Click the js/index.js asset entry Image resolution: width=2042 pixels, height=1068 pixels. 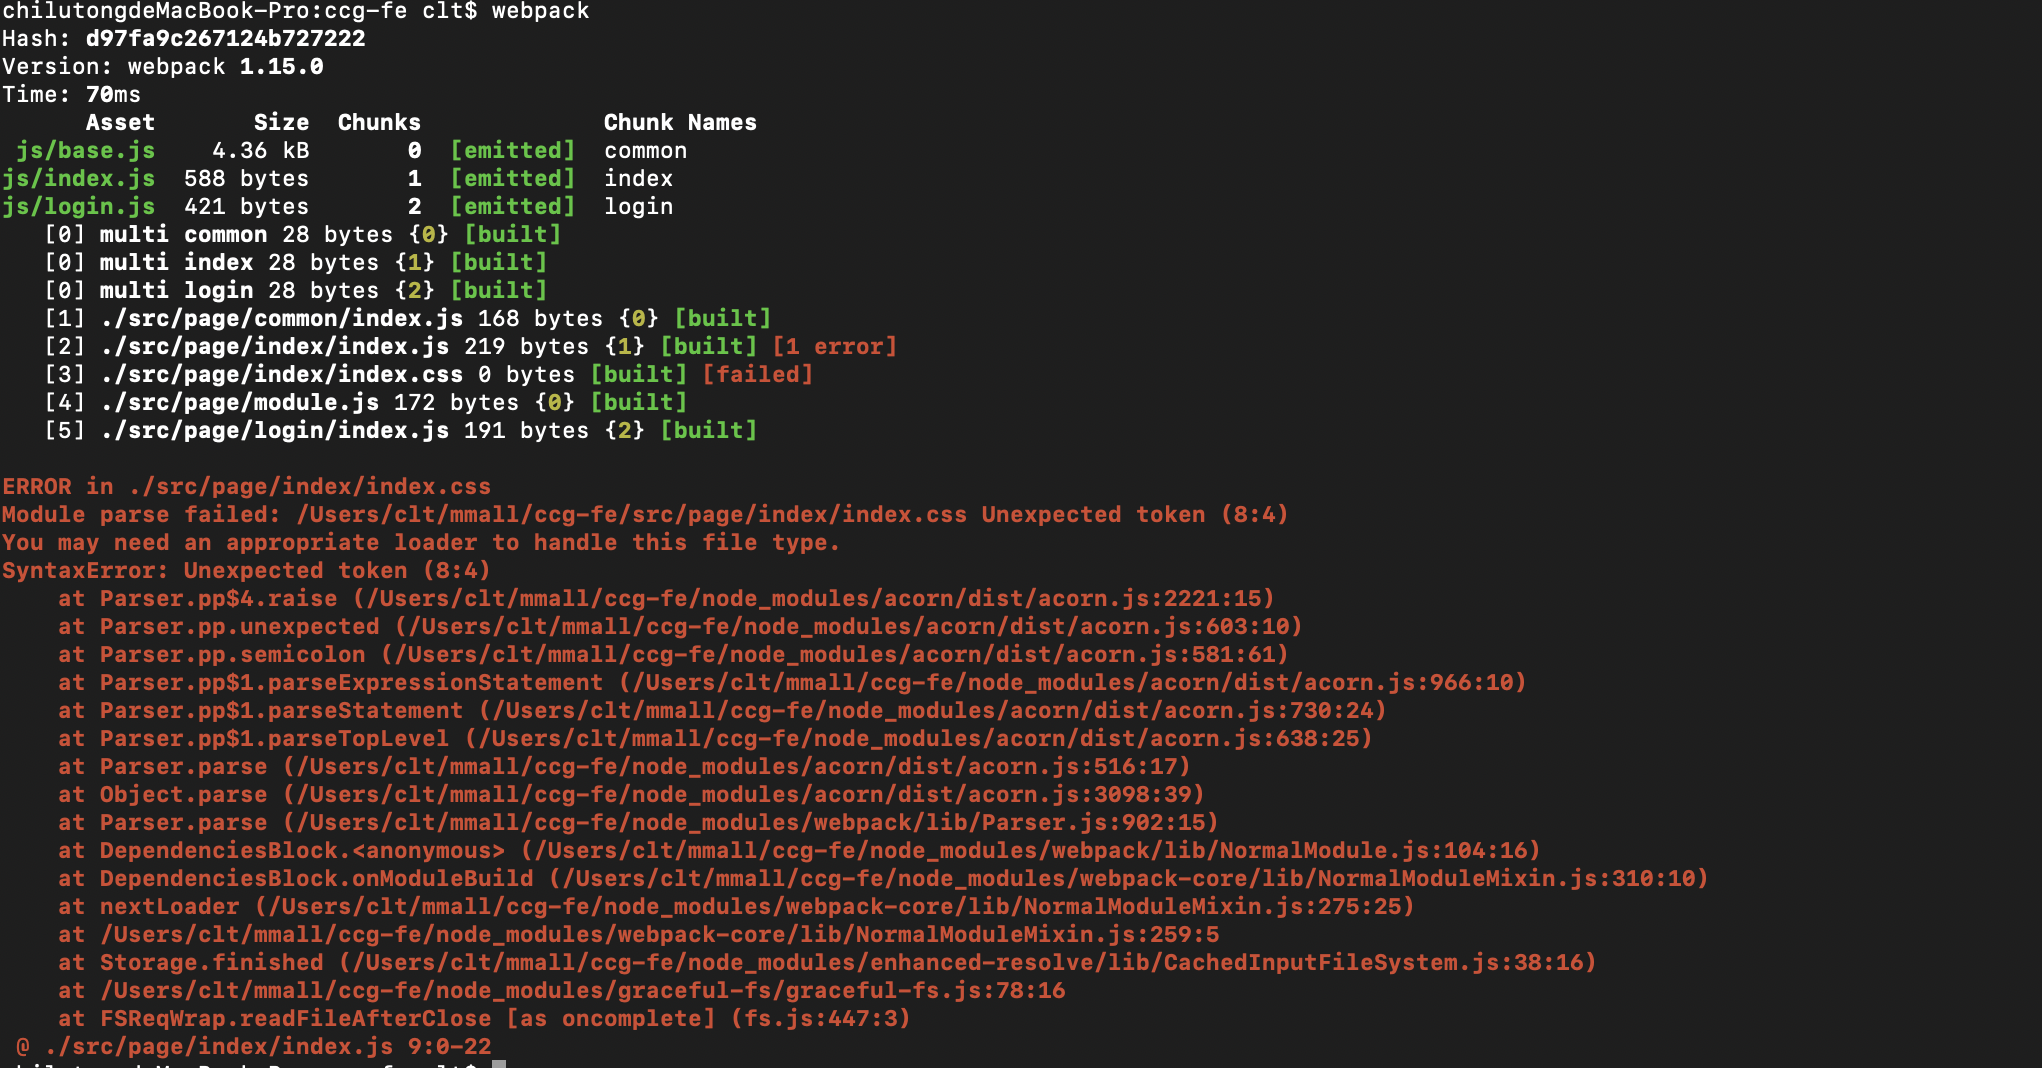[x=78, y=178]
